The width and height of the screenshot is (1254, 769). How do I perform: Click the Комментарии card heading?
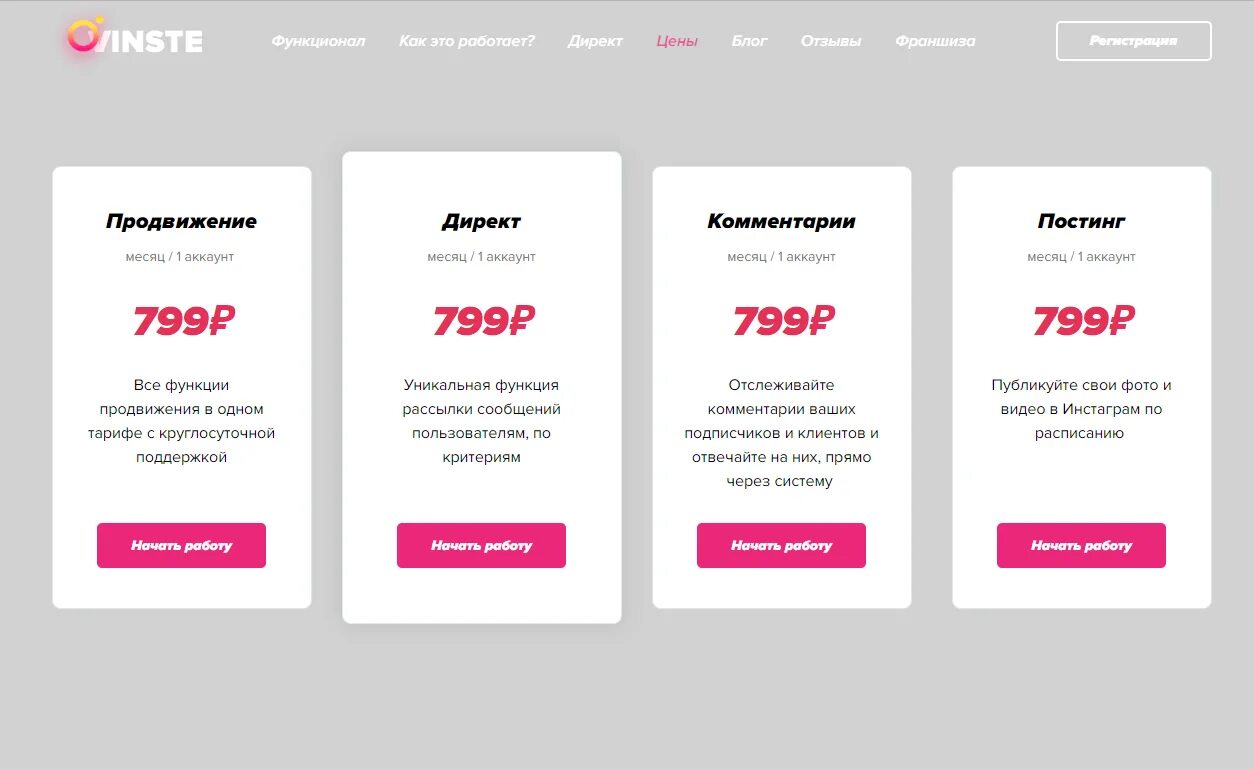781,221
